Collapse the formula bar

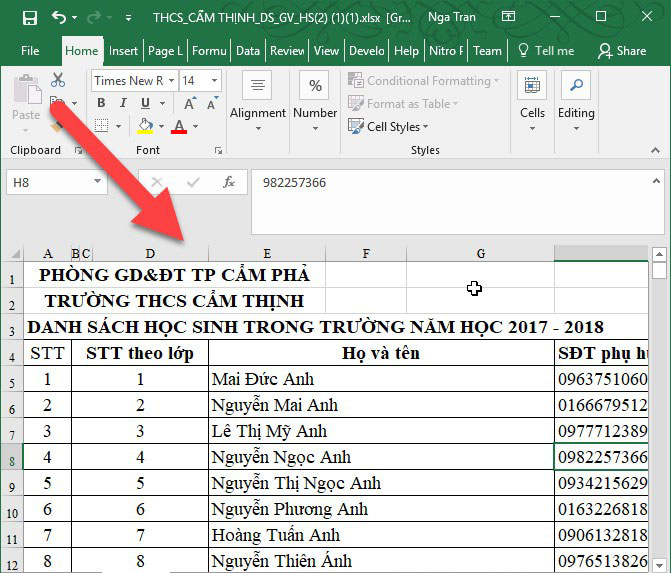[x=656, y=181]
